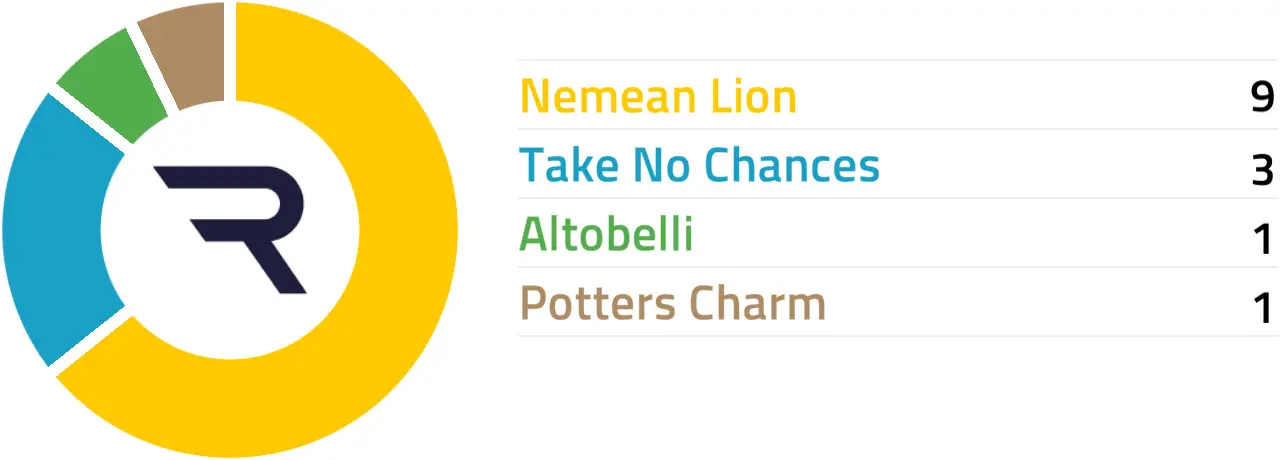Click the divider line below Potters Charm

898,335
